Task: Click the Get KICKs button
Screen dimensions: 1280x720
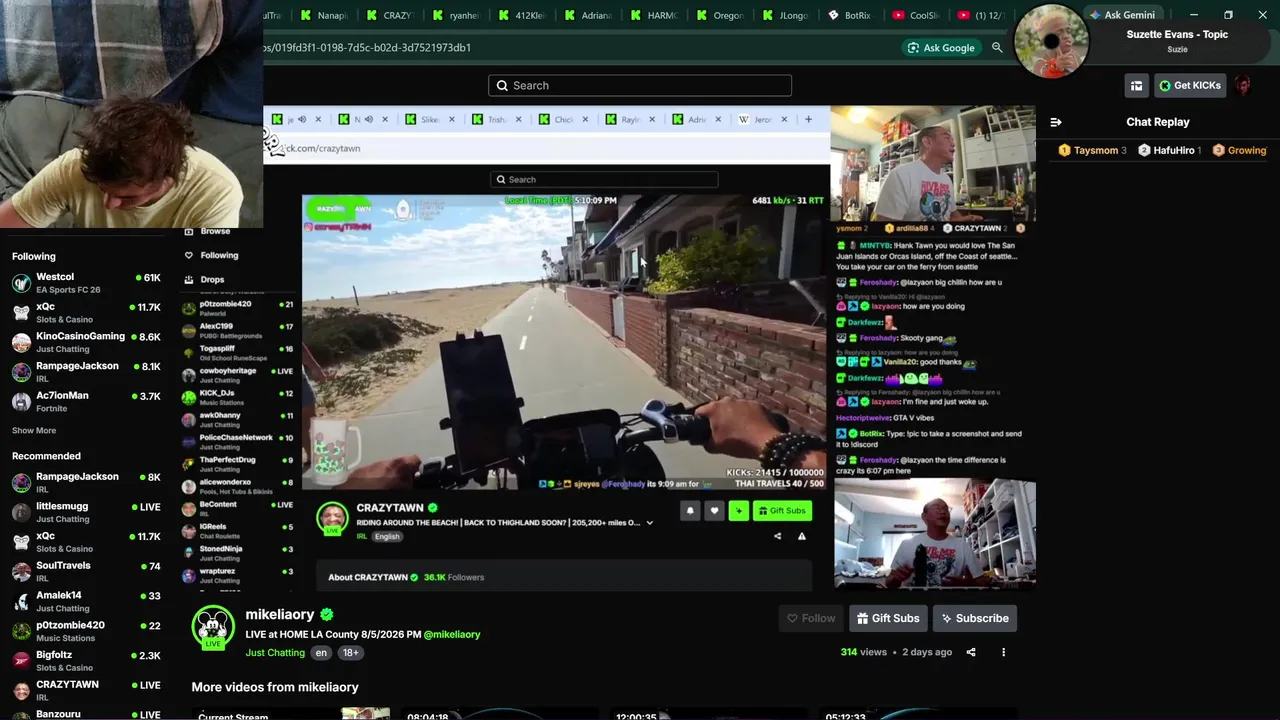Action: pos(1190,86)
